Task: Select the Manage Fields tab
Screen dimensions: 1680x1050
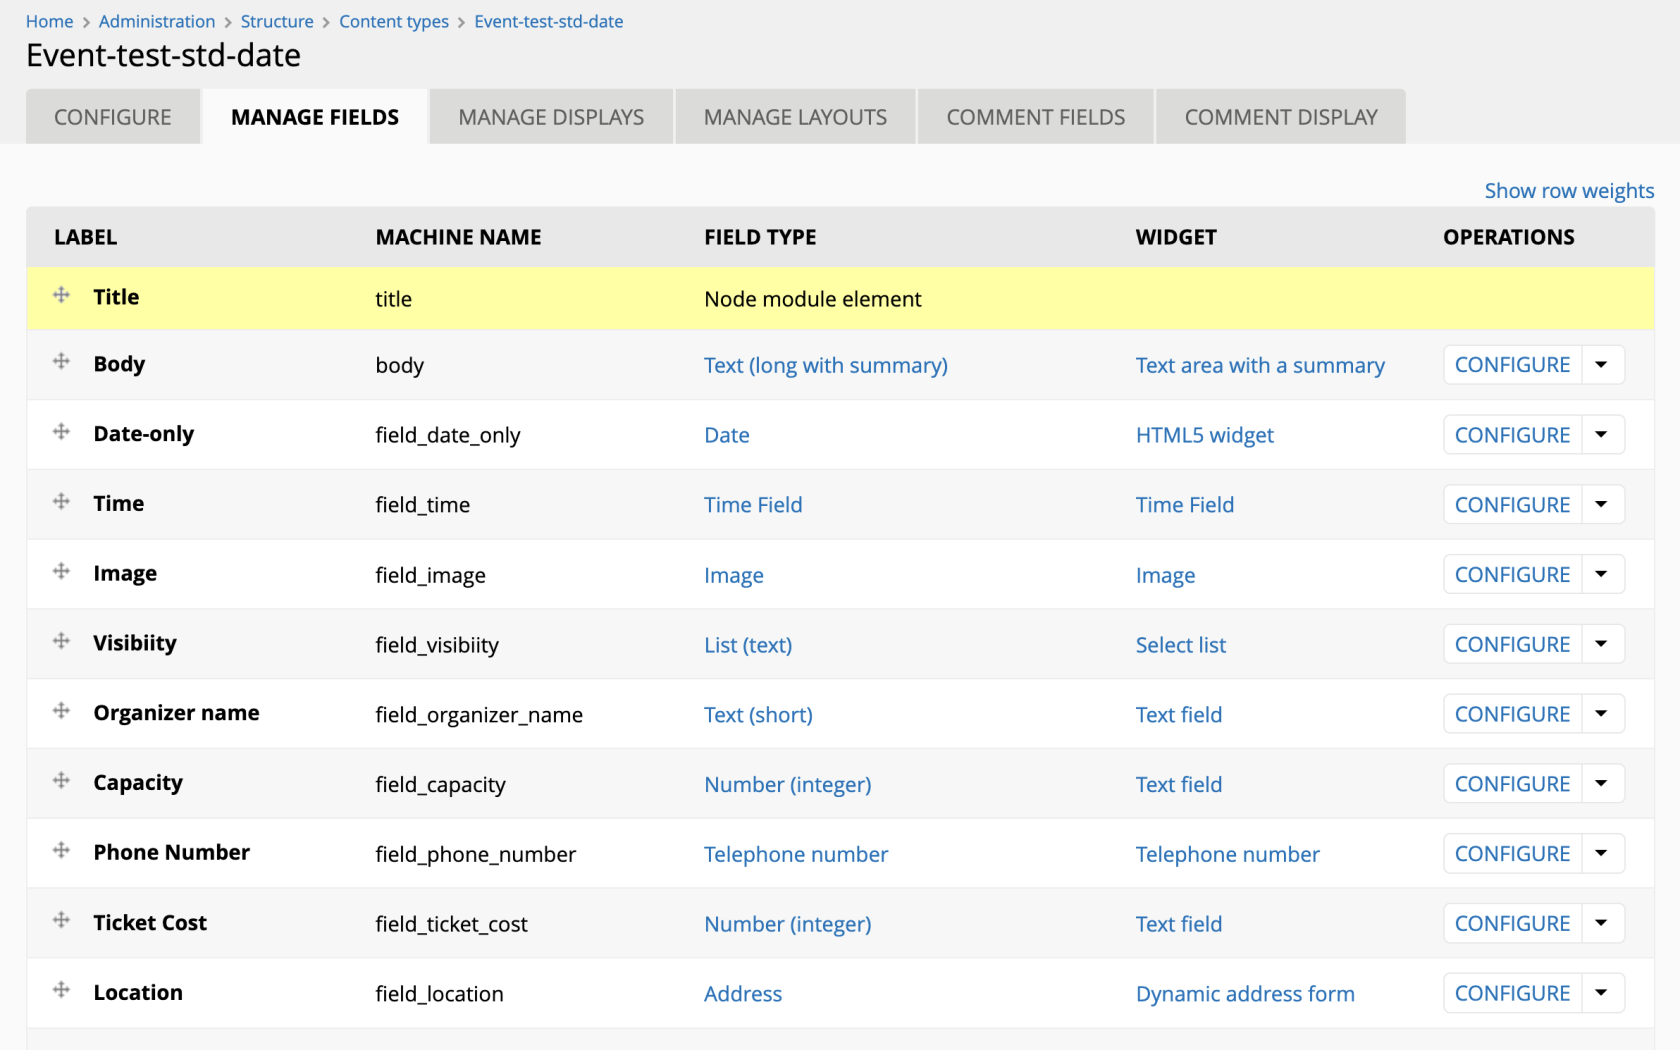Action: click(x=315, y=117)
